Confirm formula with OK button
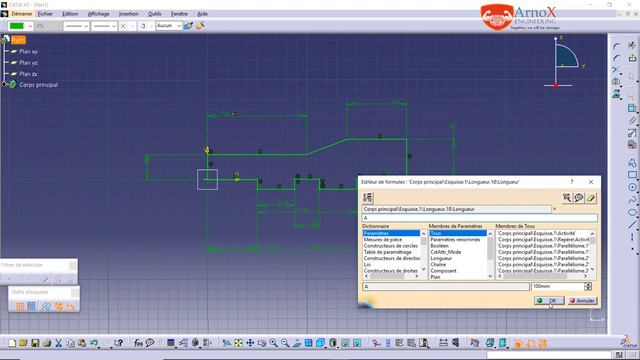The height and width of the screenshot is (360, 640). pyautogui.click(x=549, y=300)
